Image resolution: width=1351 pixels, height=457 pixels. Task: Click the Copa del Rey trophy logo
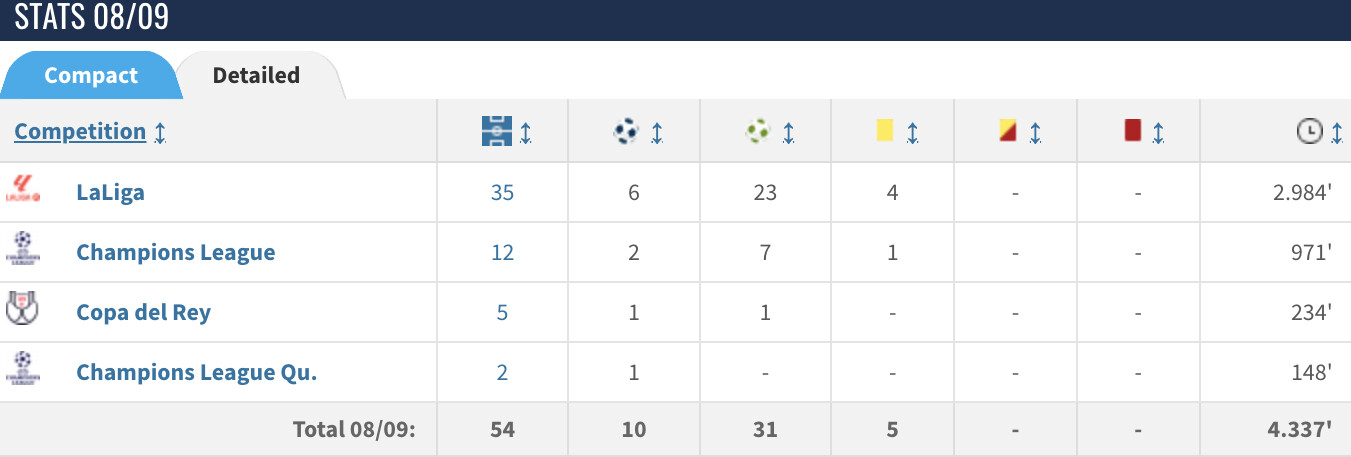[22, 311]
